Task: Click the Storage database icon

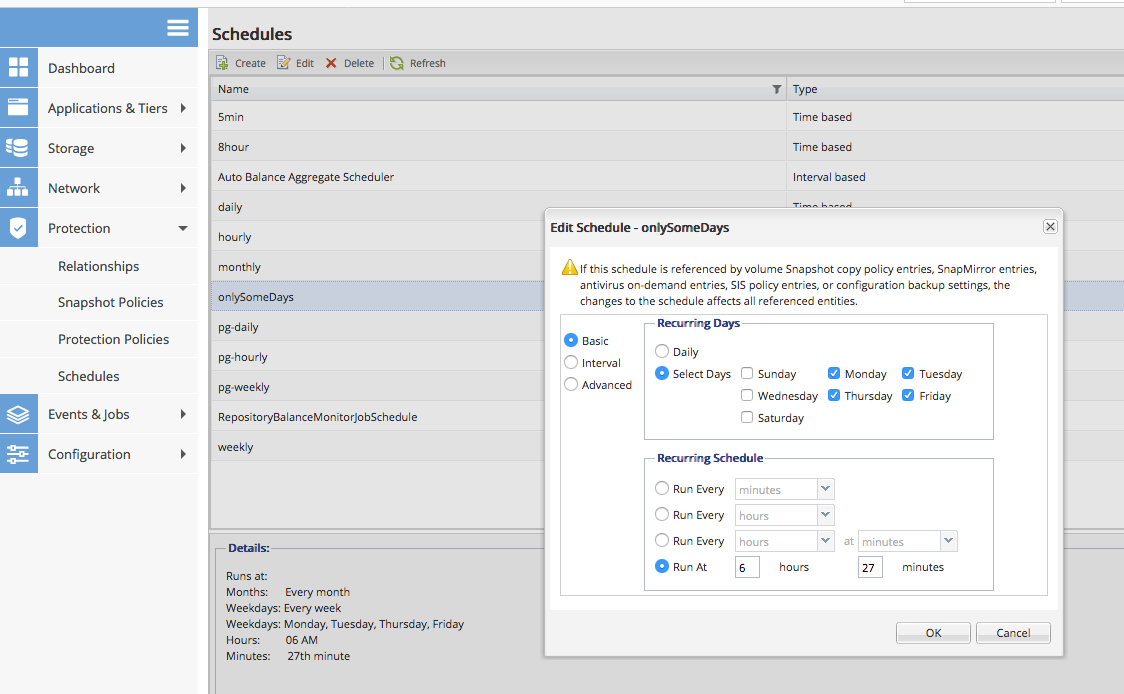Action: click(x=18, y=148)
